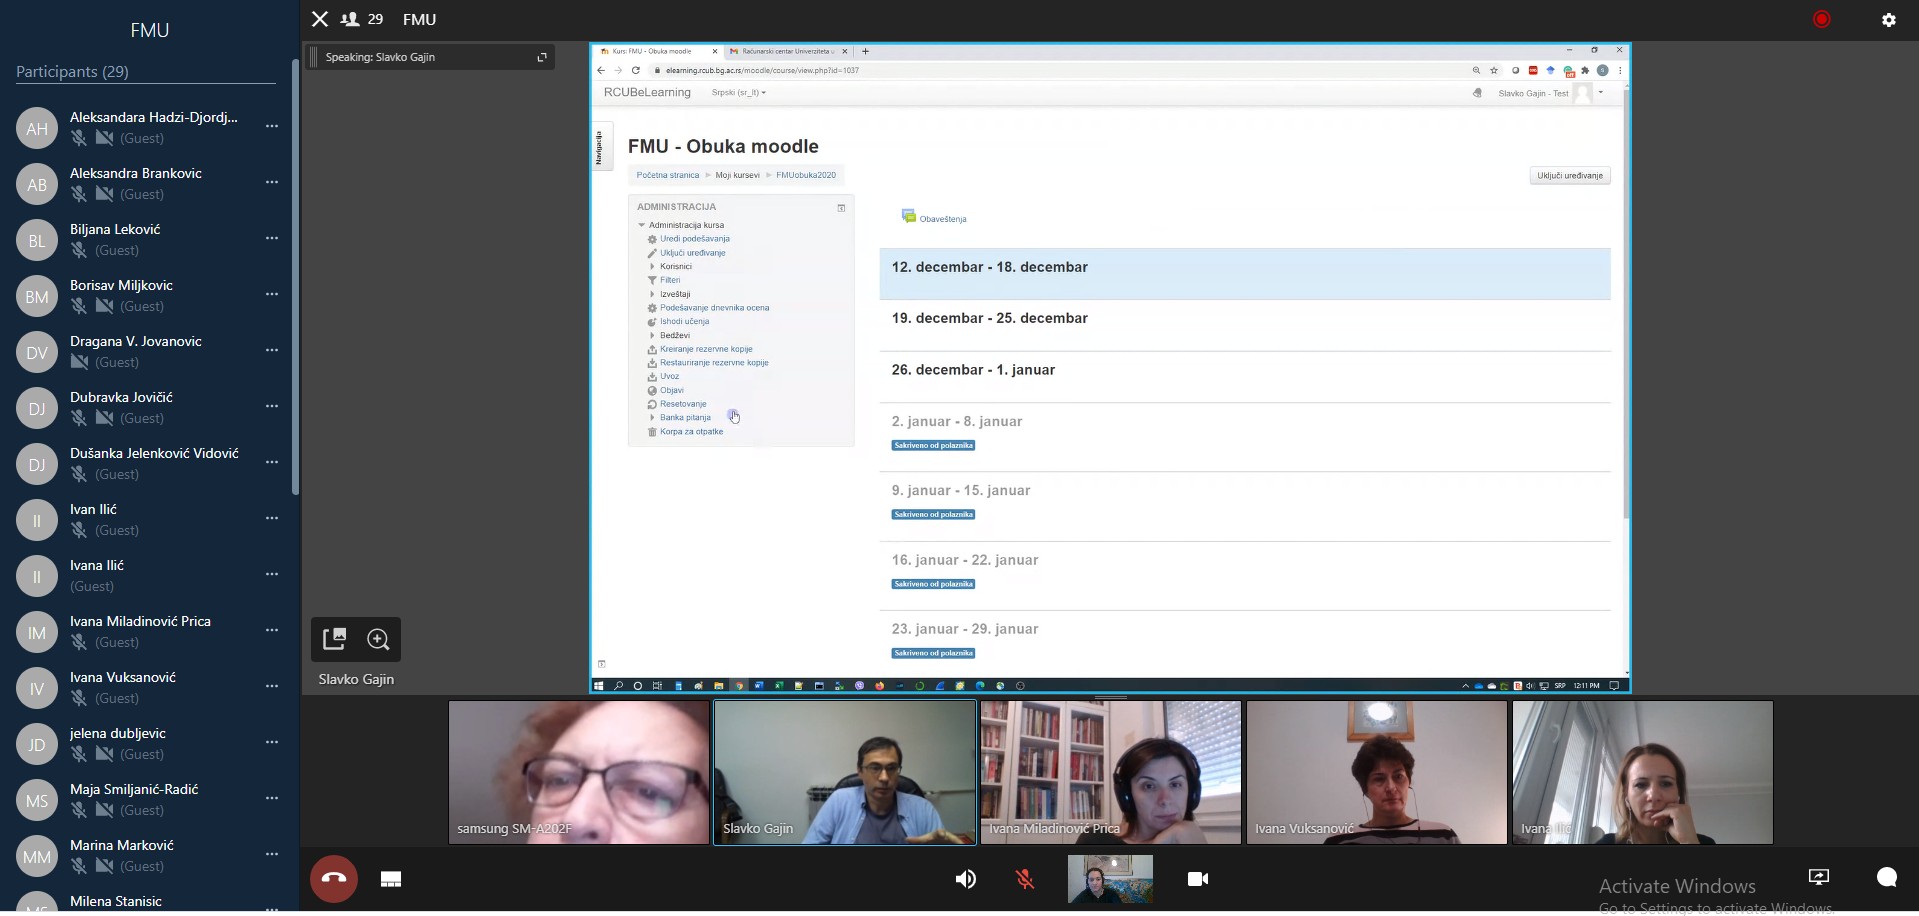Click the muted microphone icon for Aleksandra Brankovic

[79, 194]
